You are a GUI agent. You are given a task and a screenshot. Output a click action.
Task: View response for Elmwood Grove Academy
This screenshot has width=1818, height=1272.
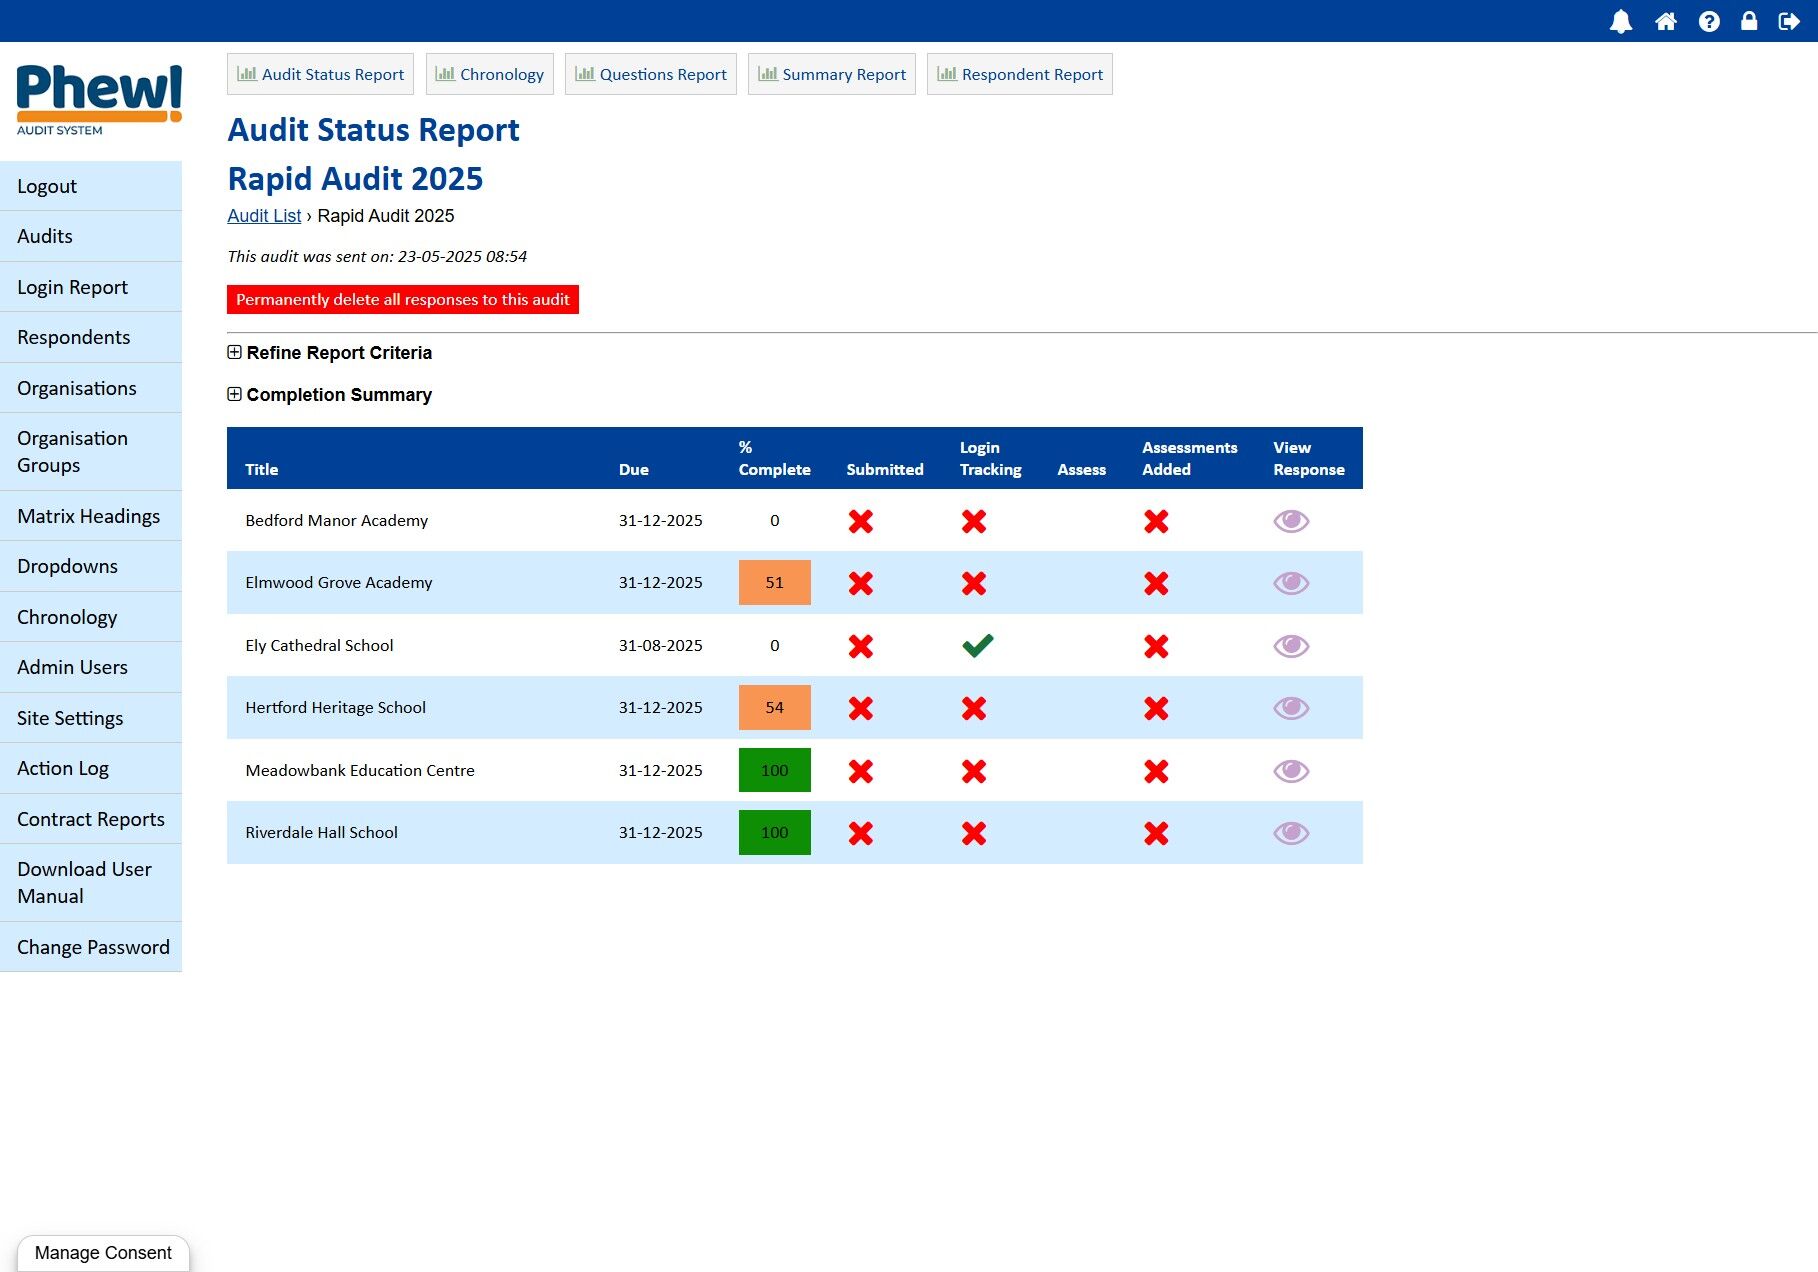pyautogui.click(x=1291, y=583)
